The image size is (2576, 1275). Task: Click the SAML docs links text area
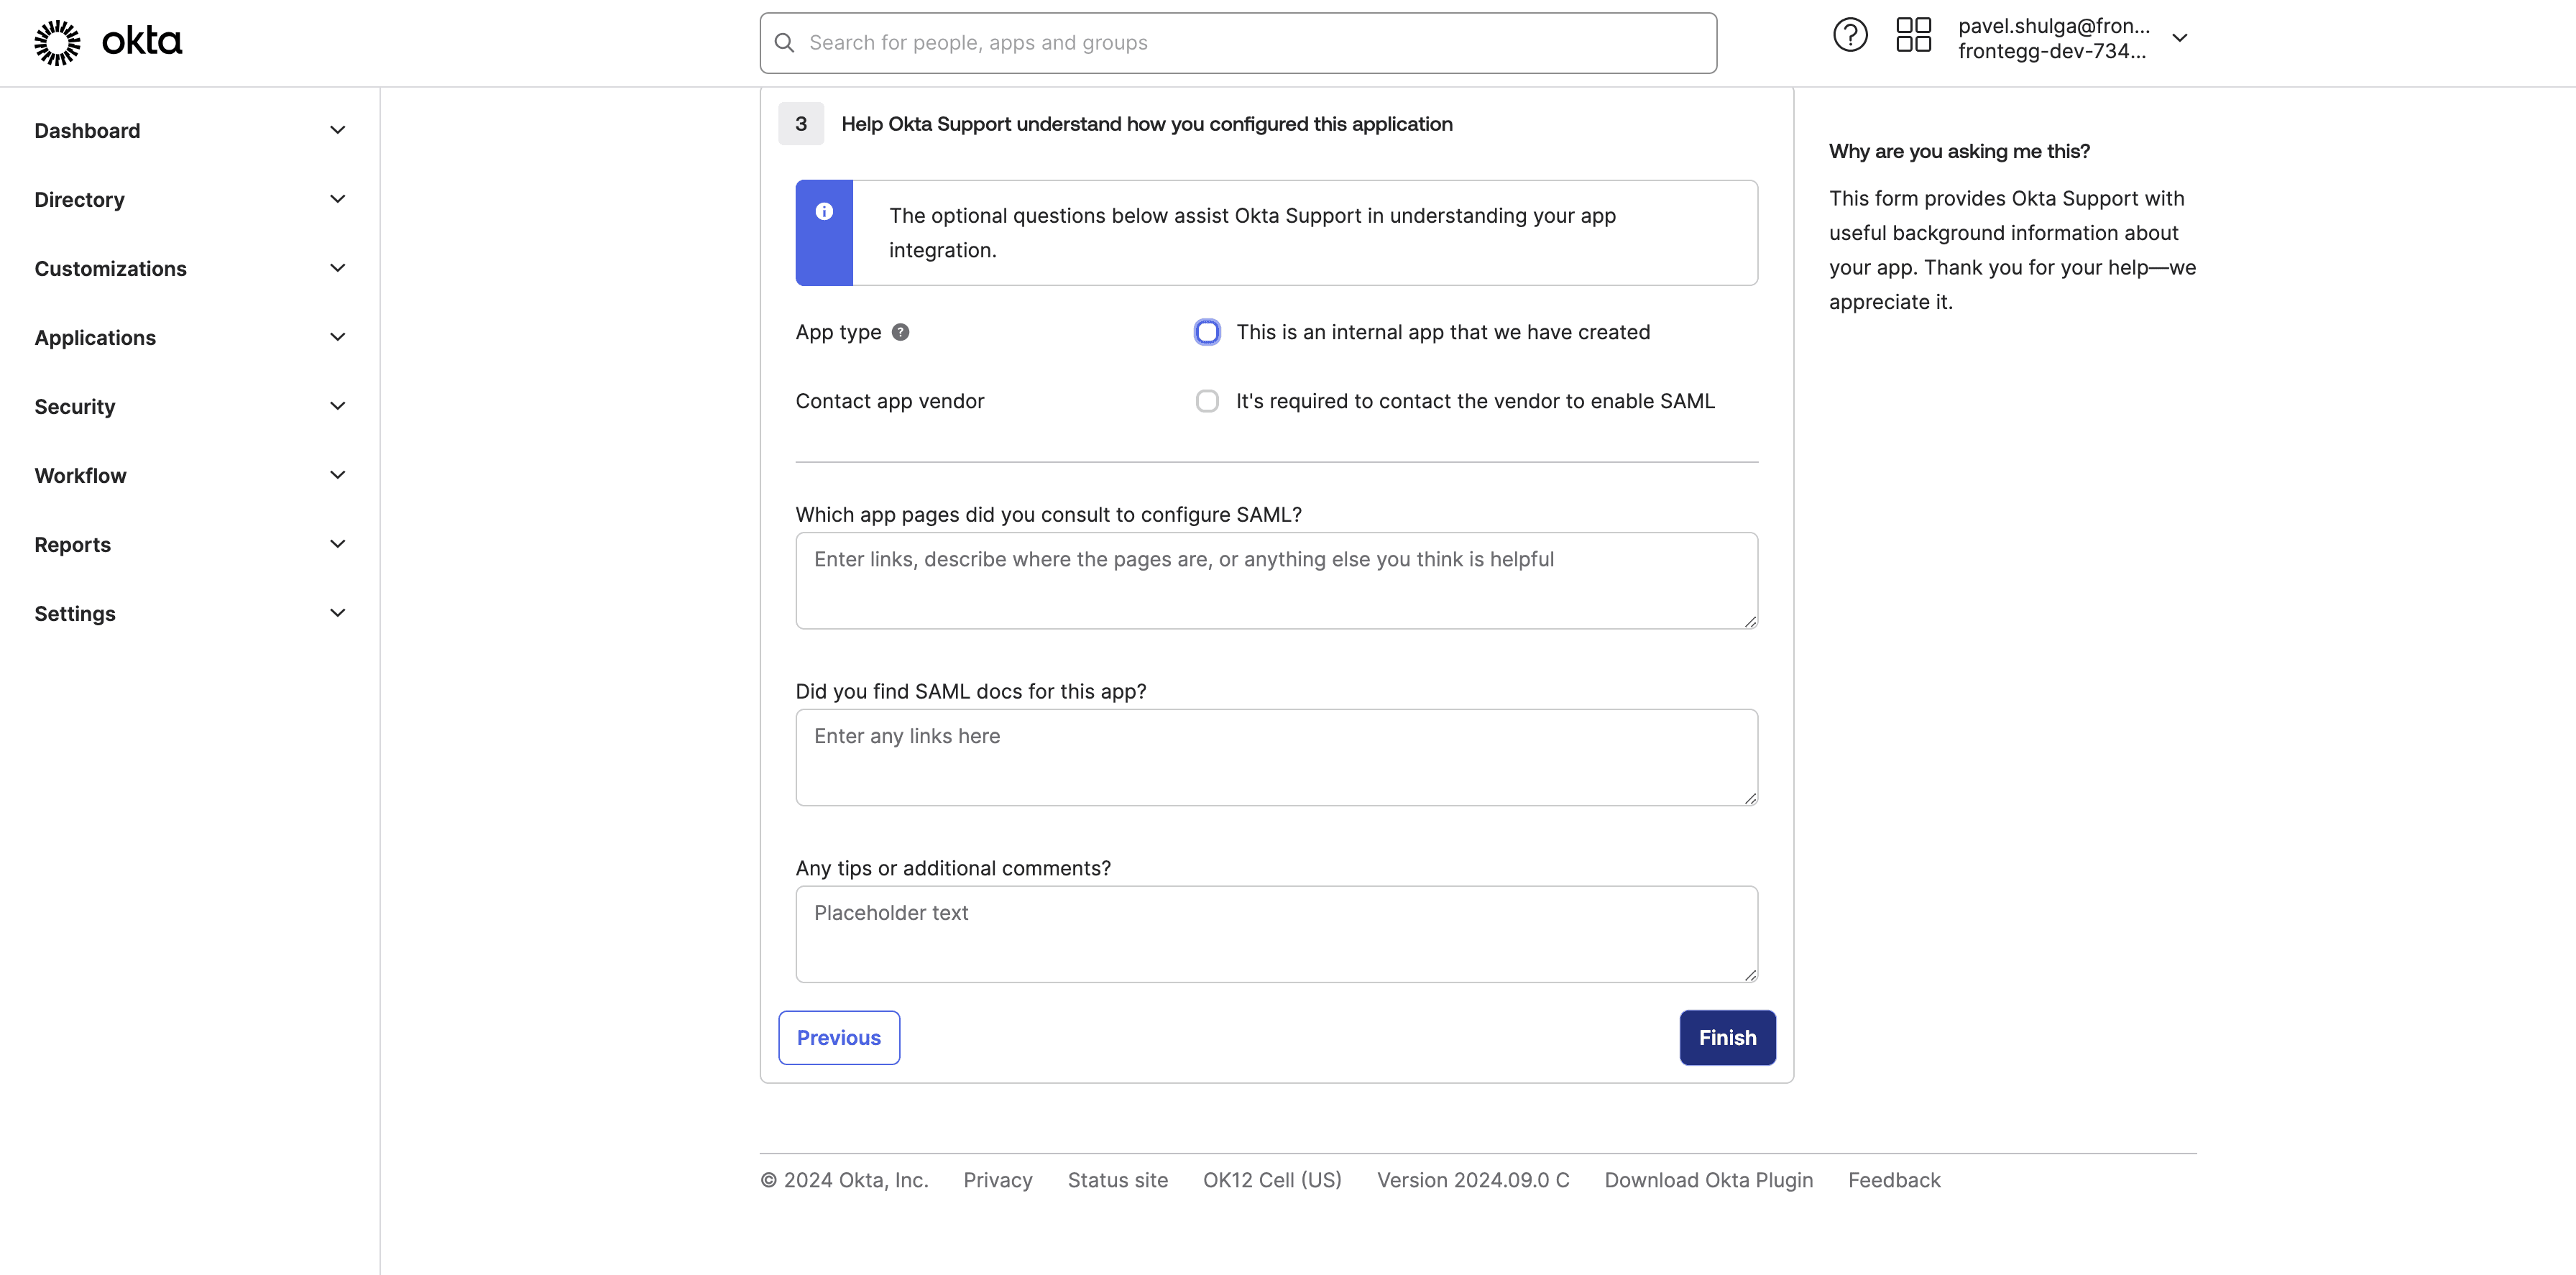click(x=1276, y=758)
